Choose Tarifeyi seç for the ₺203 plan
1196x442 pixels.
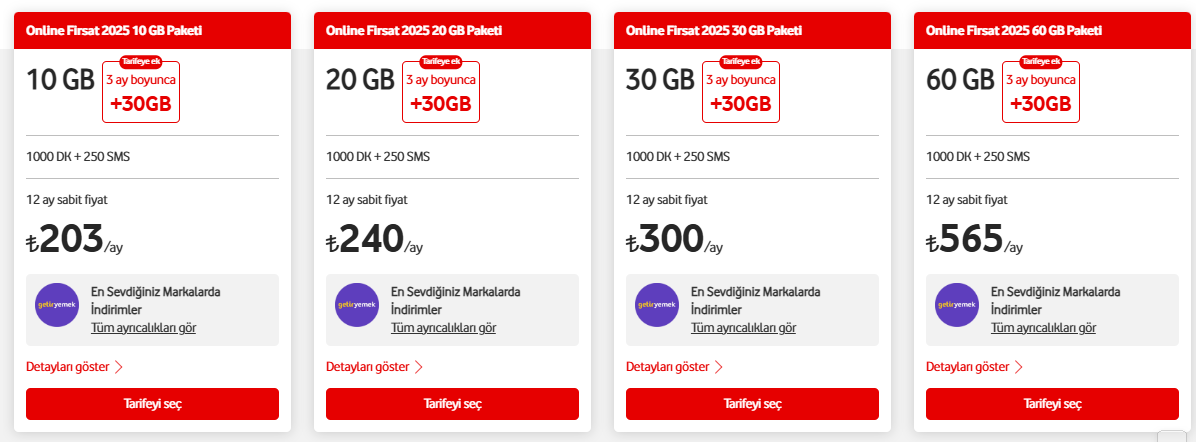(x=153, y=404)
